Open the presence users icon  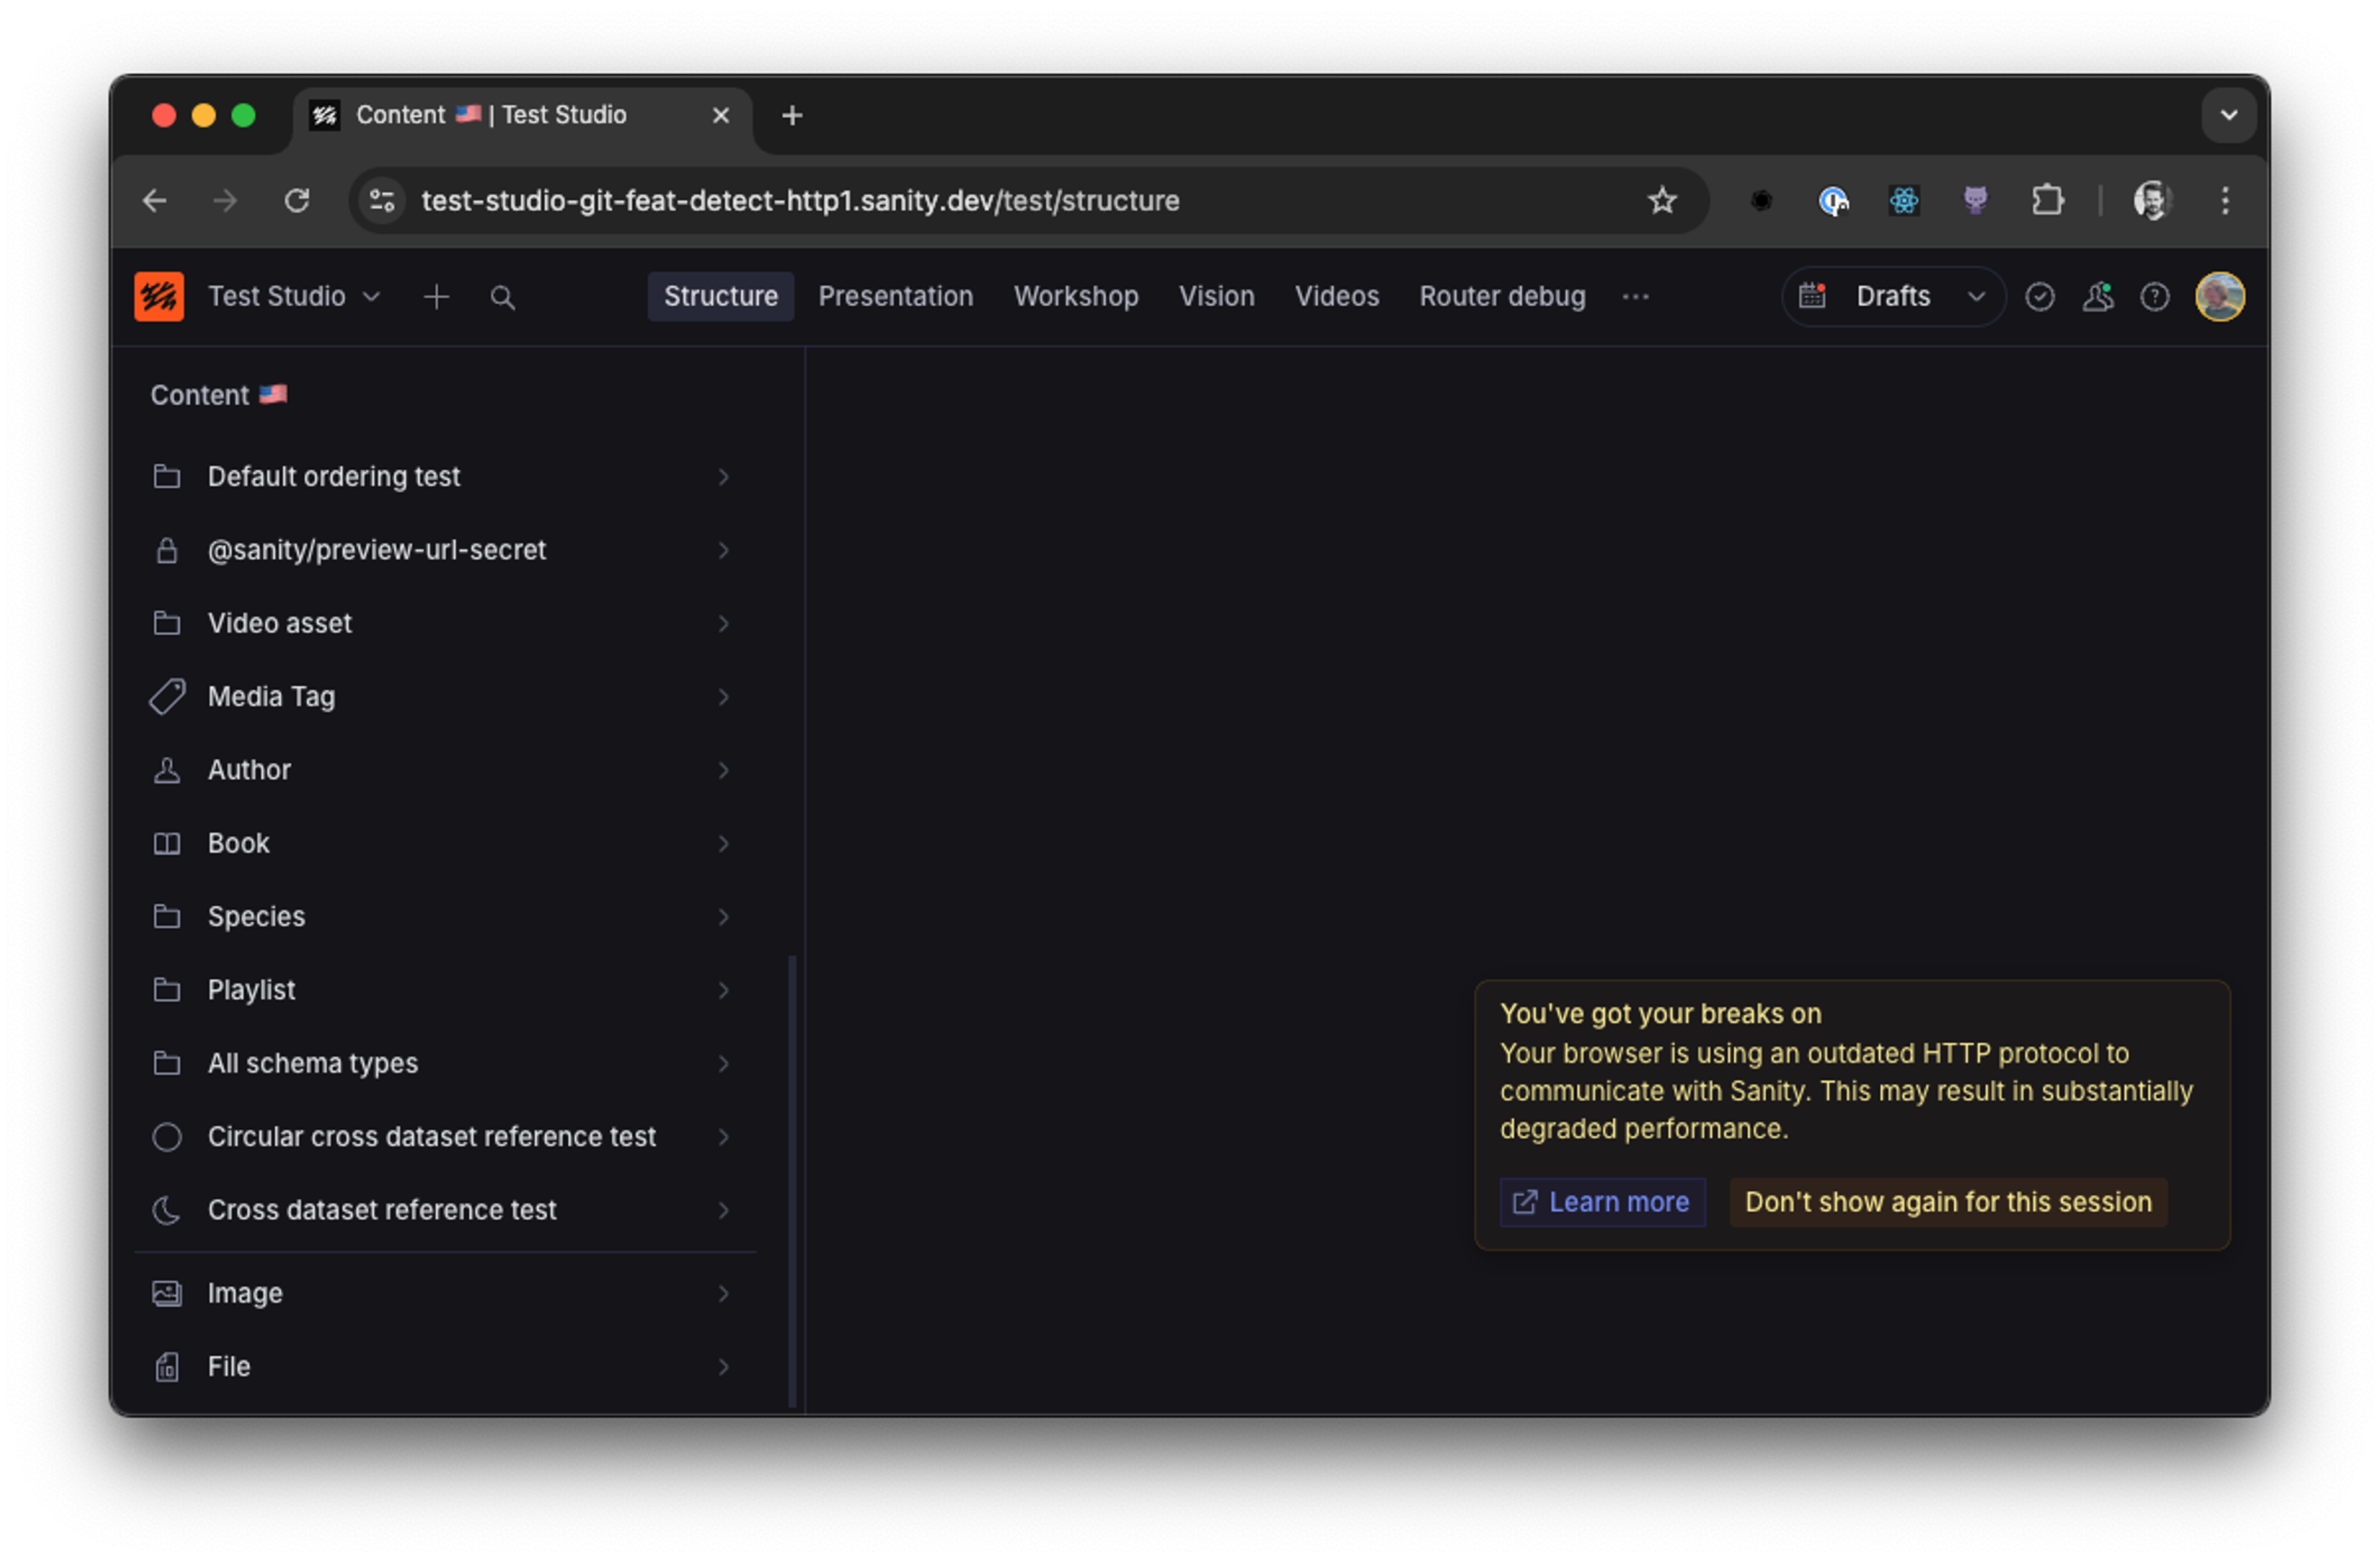pos(2097,297)
